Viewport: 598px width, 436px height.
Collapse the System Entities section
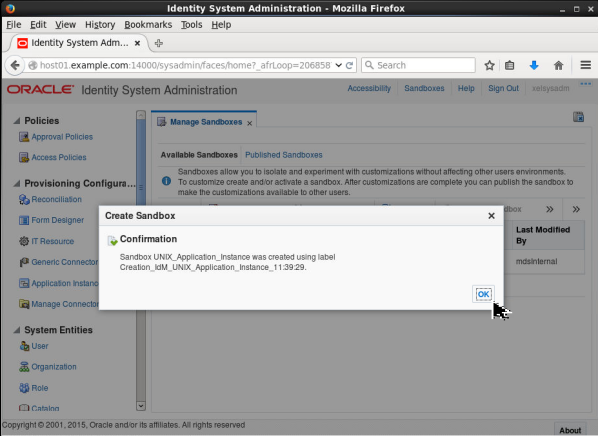click(x=17, y=330)
